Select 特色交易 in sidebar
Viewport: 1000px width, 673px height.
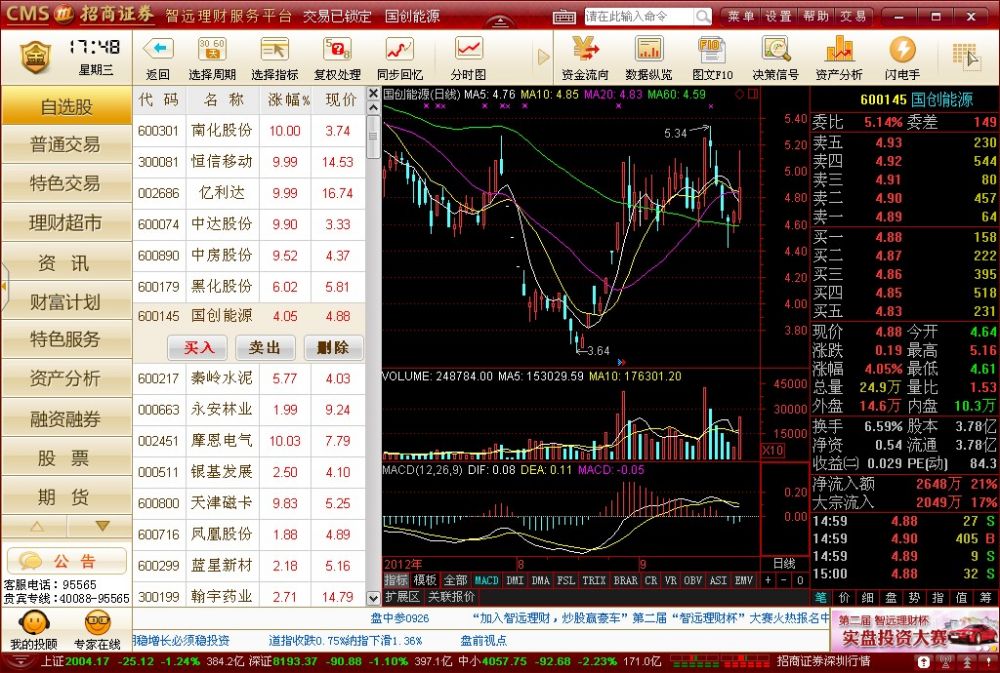66,184
